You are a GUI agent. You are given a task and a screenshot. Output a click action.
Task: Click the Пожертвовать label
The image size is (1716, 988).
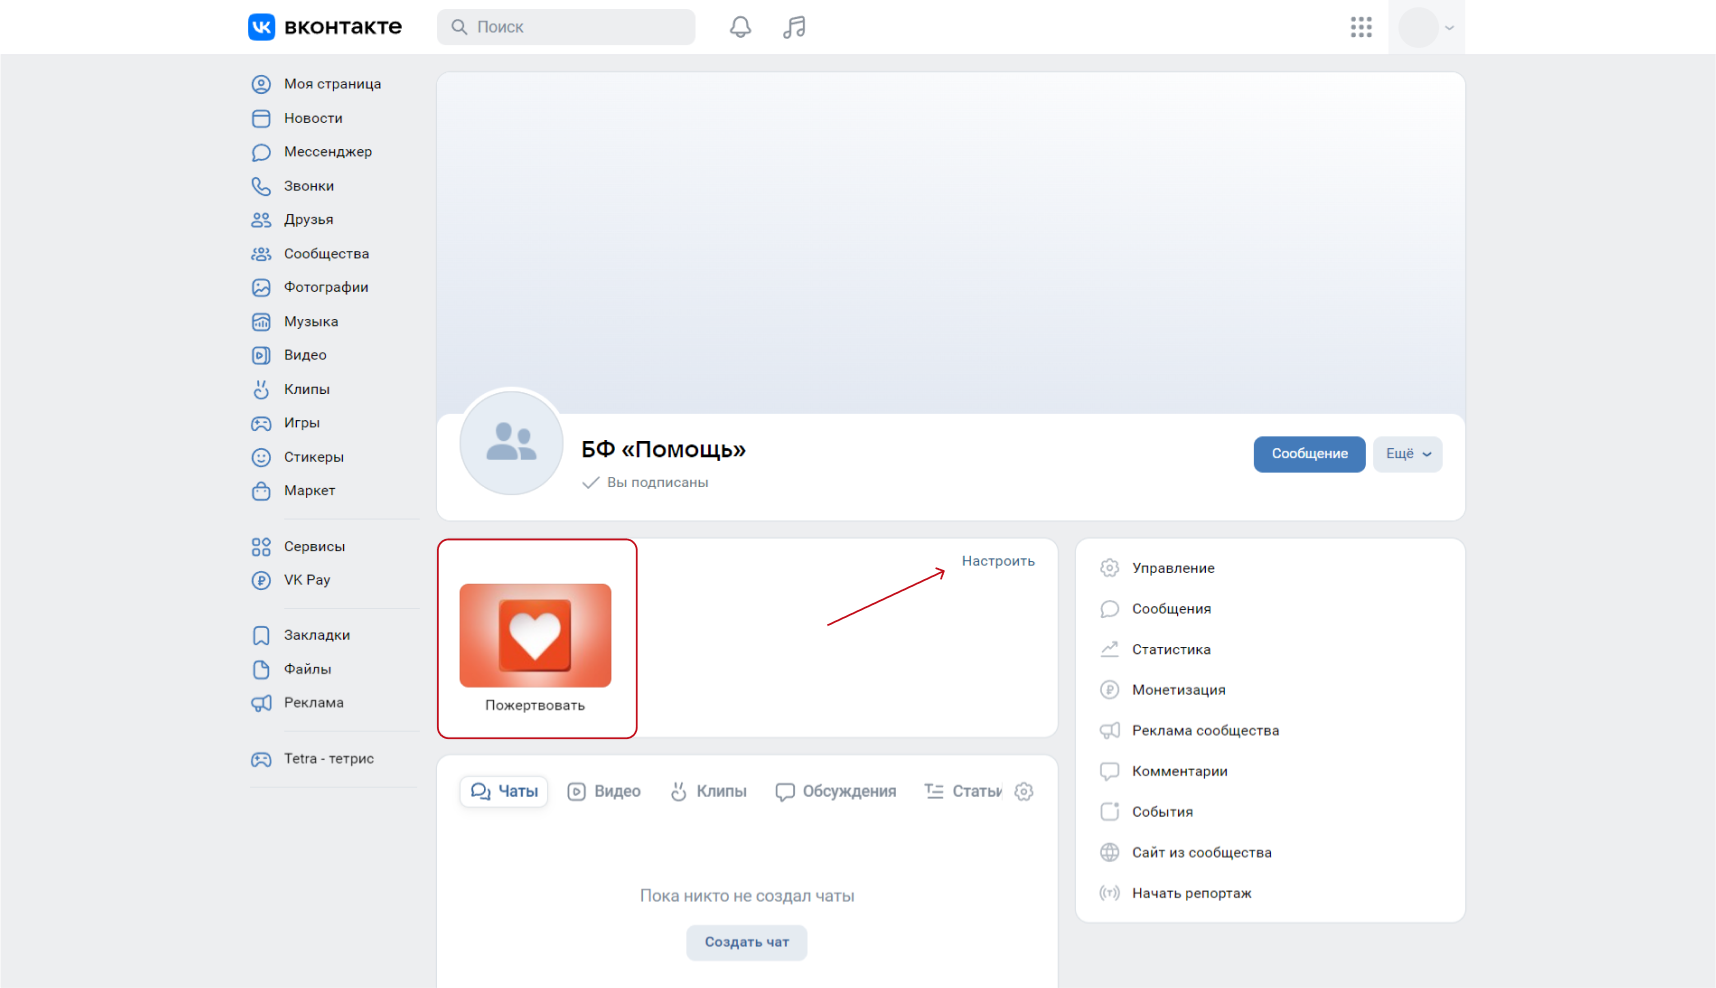(x=535, y=705)
